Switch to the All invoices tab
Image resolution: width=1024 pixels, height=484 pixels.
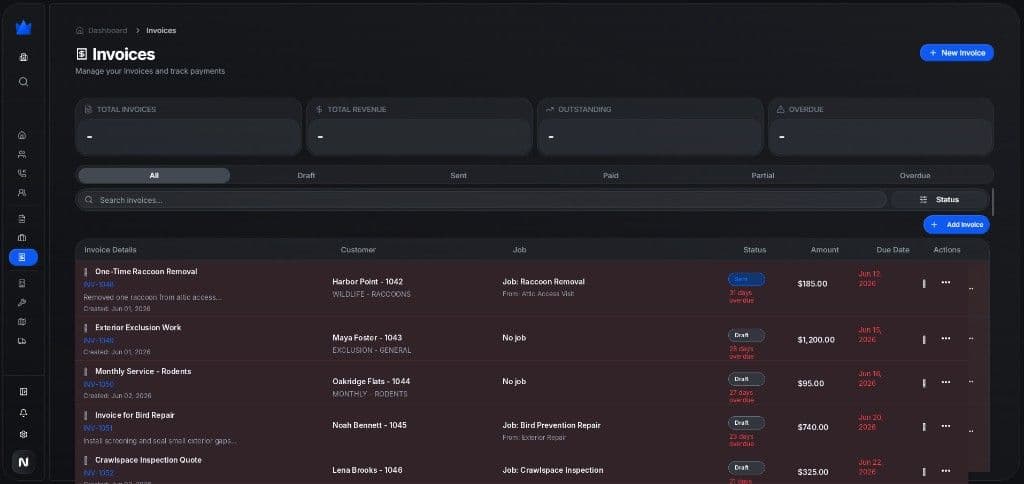(x=154, y=176)
